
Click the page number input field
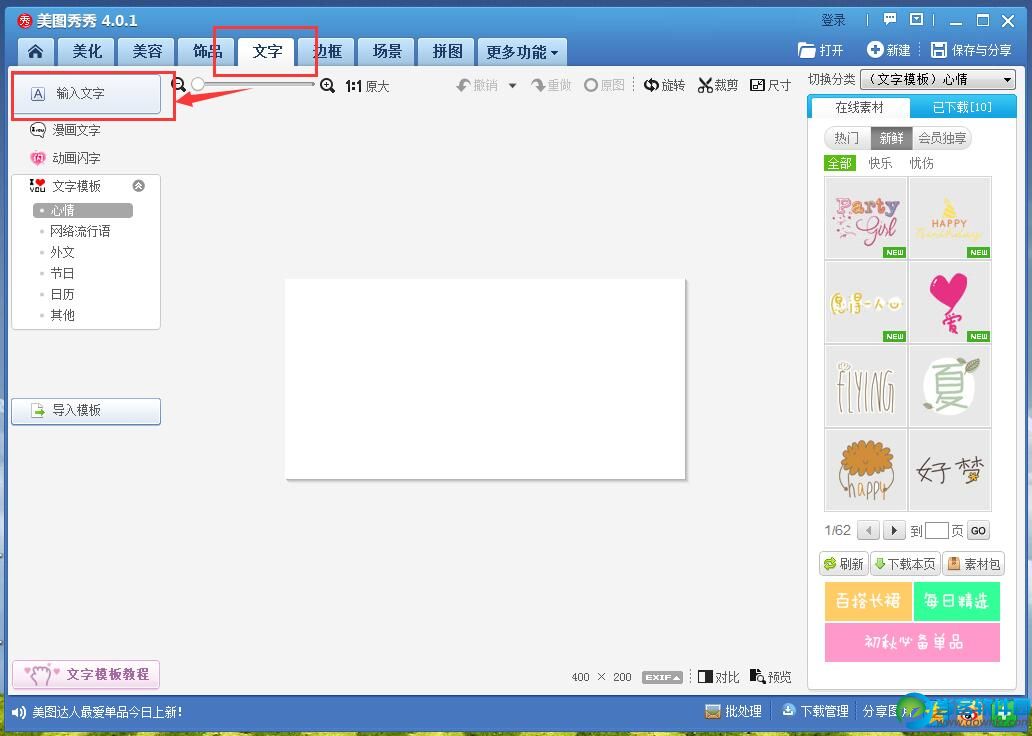pyautogui.click(x=937, y=531)
